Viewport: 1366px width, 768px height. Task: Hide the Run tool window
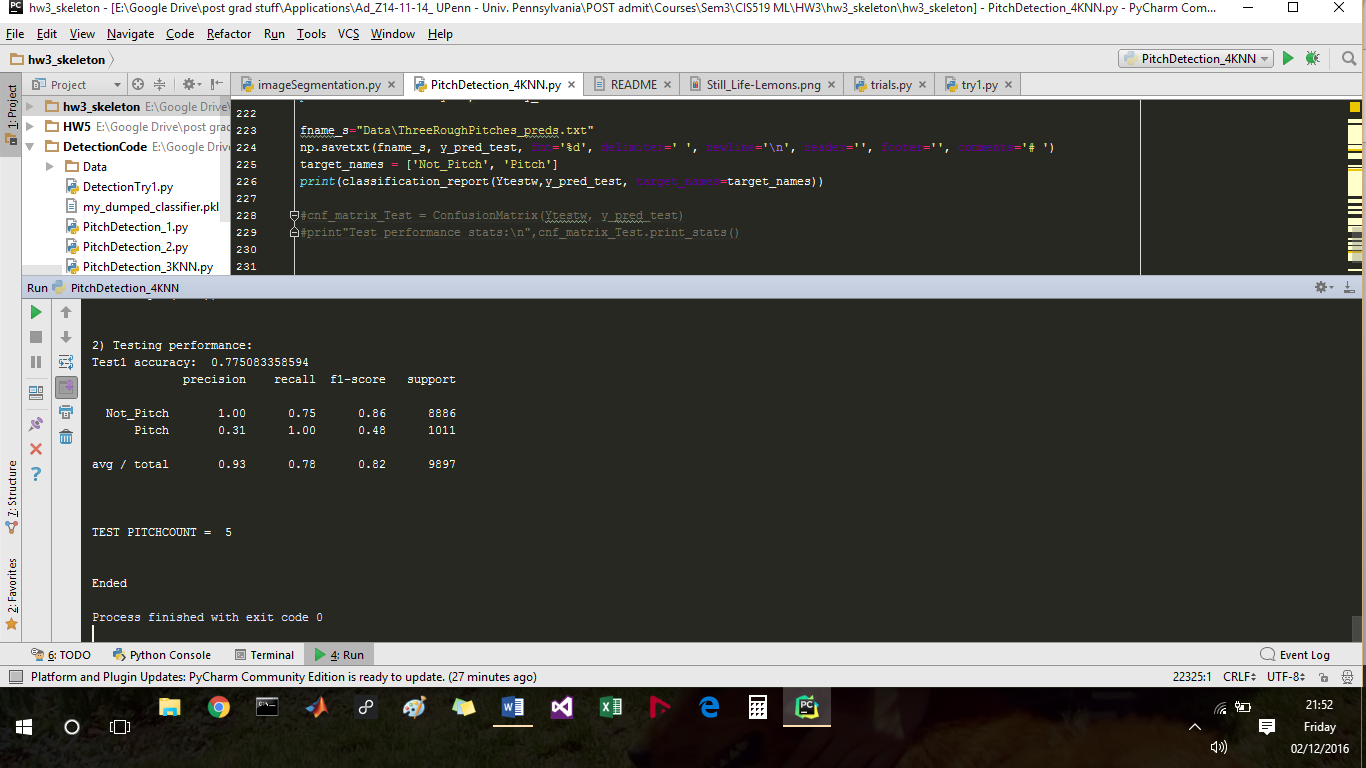[1349, 287]
